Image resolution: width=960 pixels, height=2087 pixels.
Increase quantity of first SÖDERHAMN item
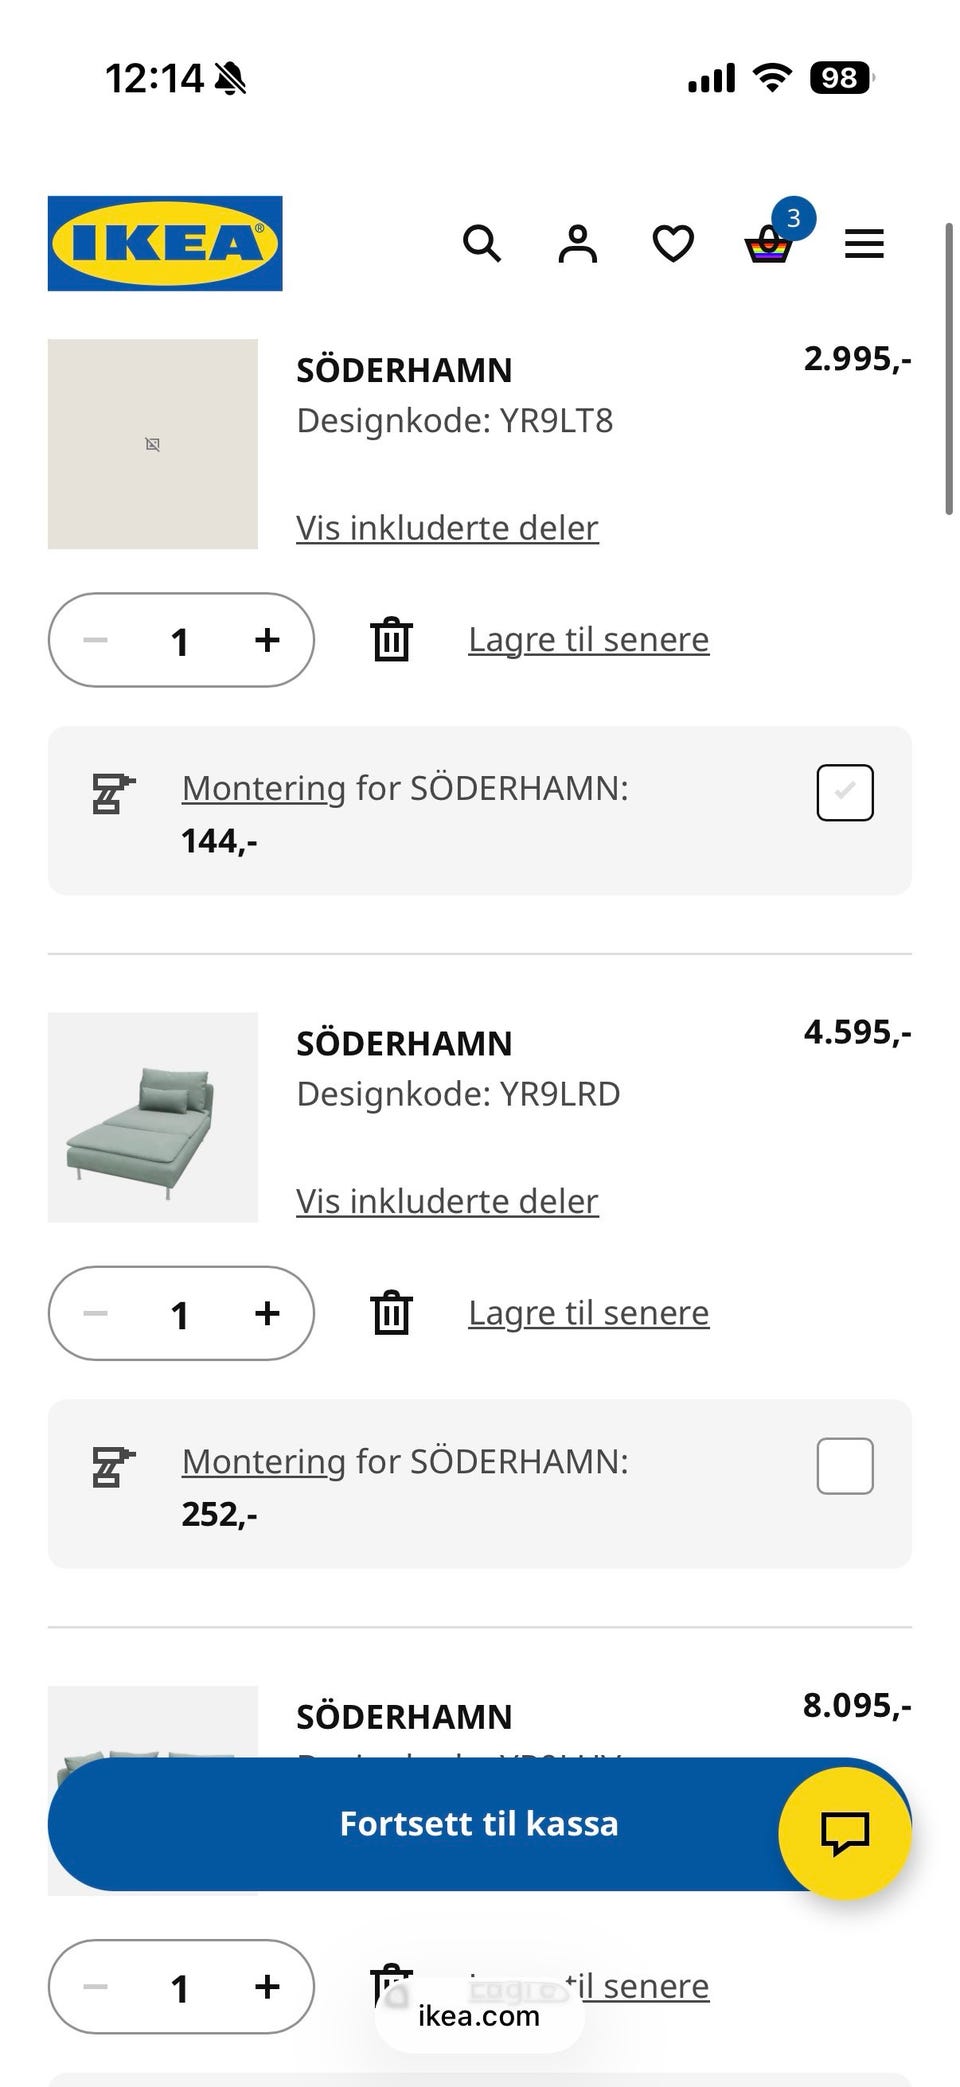coord(267,640)
